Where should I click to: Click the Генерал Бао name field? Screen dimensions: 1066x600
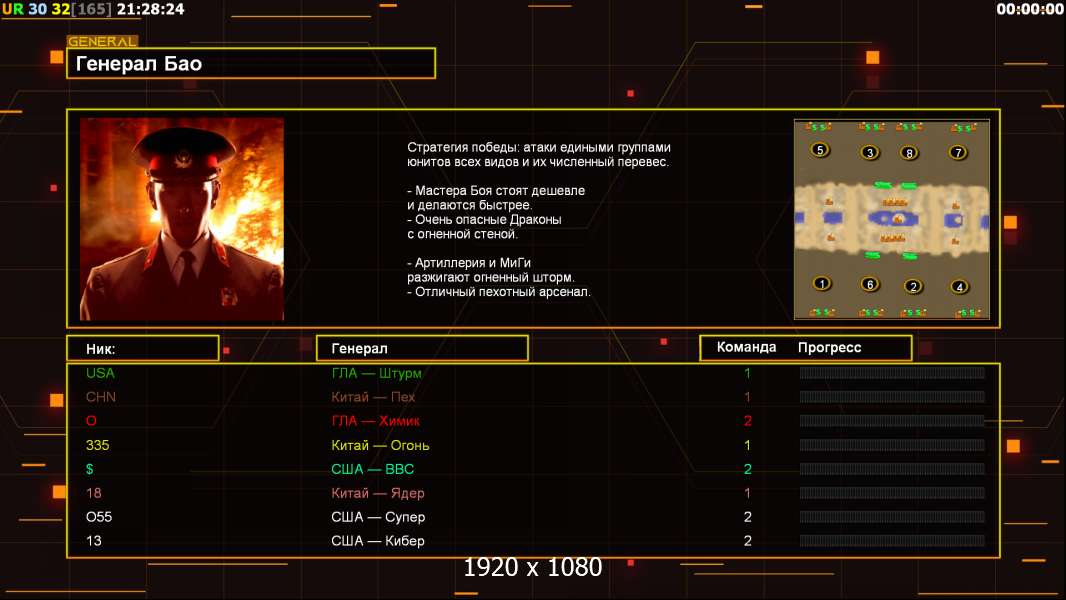click(251, 63)
